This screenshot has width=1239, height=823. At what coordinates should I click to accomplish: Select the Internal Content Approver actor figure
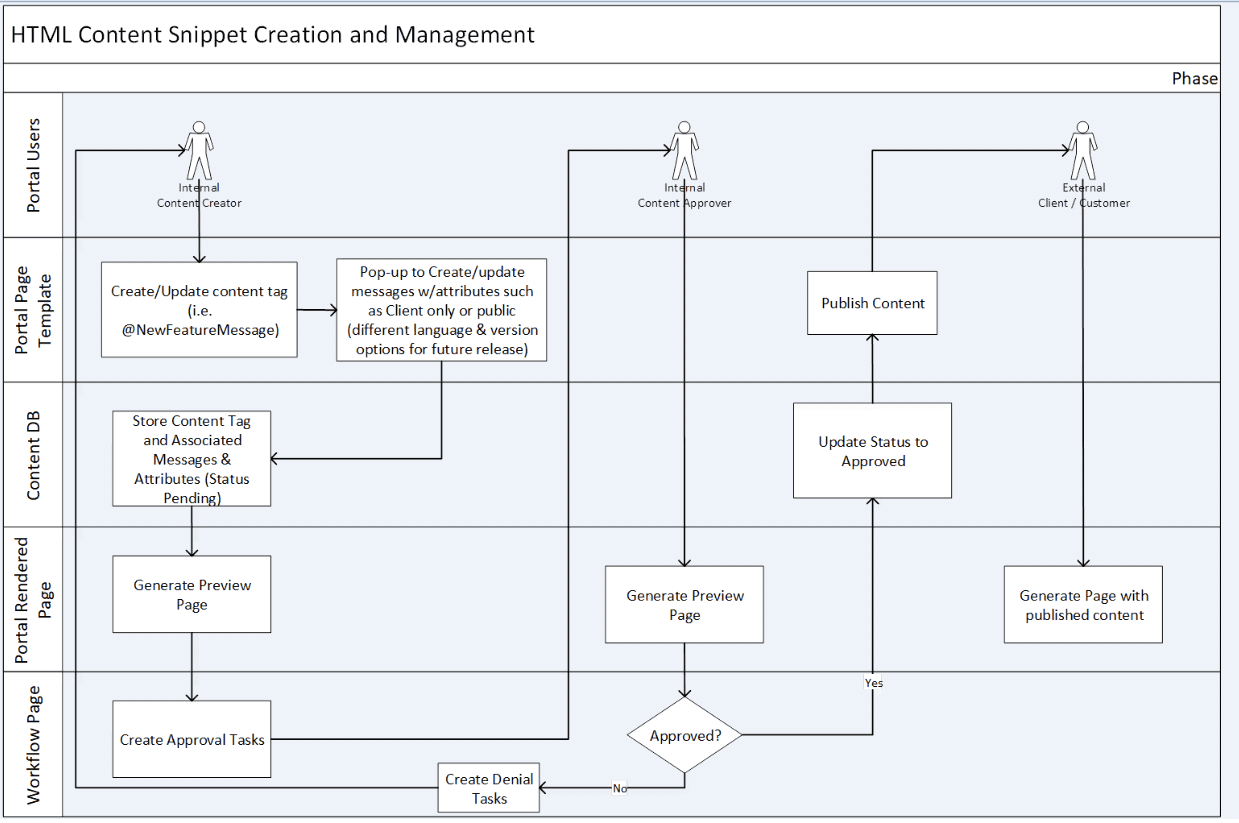pos(684,150)
